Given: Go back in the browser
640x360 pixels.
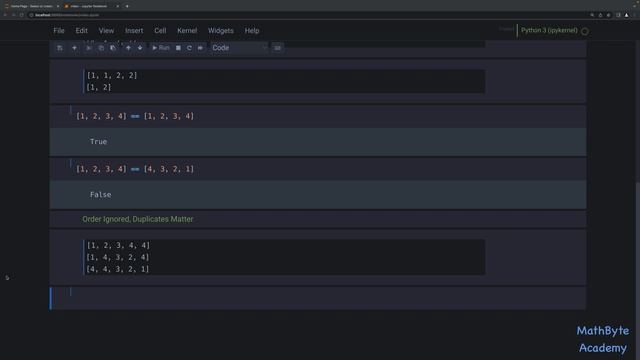Looking at the screenshot, I should [x=5, y=15].
